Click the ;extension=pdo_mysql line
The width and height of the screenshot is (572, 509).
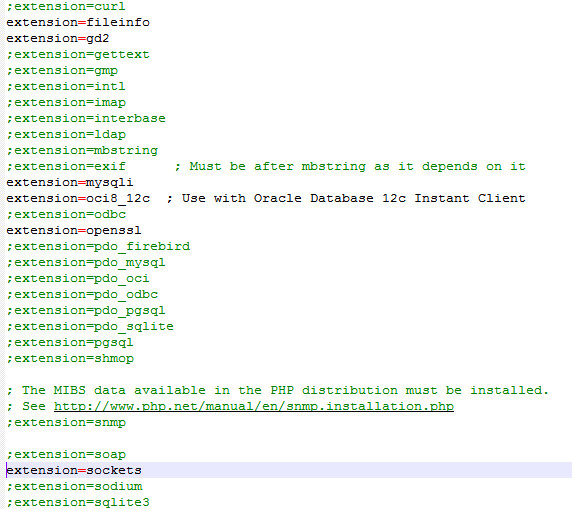point(86,263)
